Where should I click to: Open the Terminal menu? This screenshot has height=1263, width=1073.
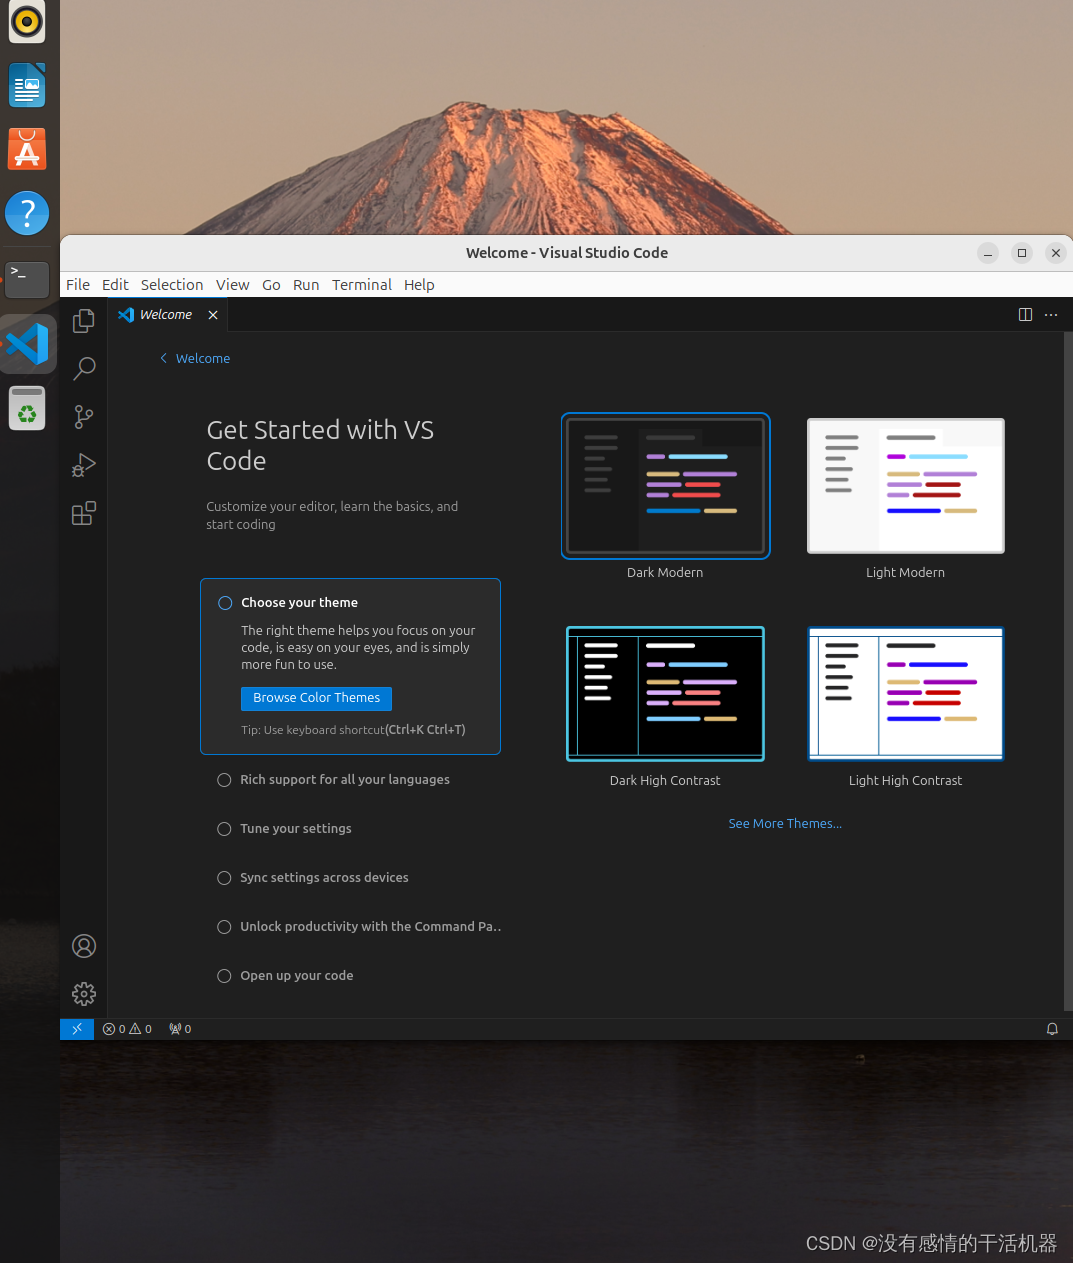pyautogui.click(x=362, y=285)
